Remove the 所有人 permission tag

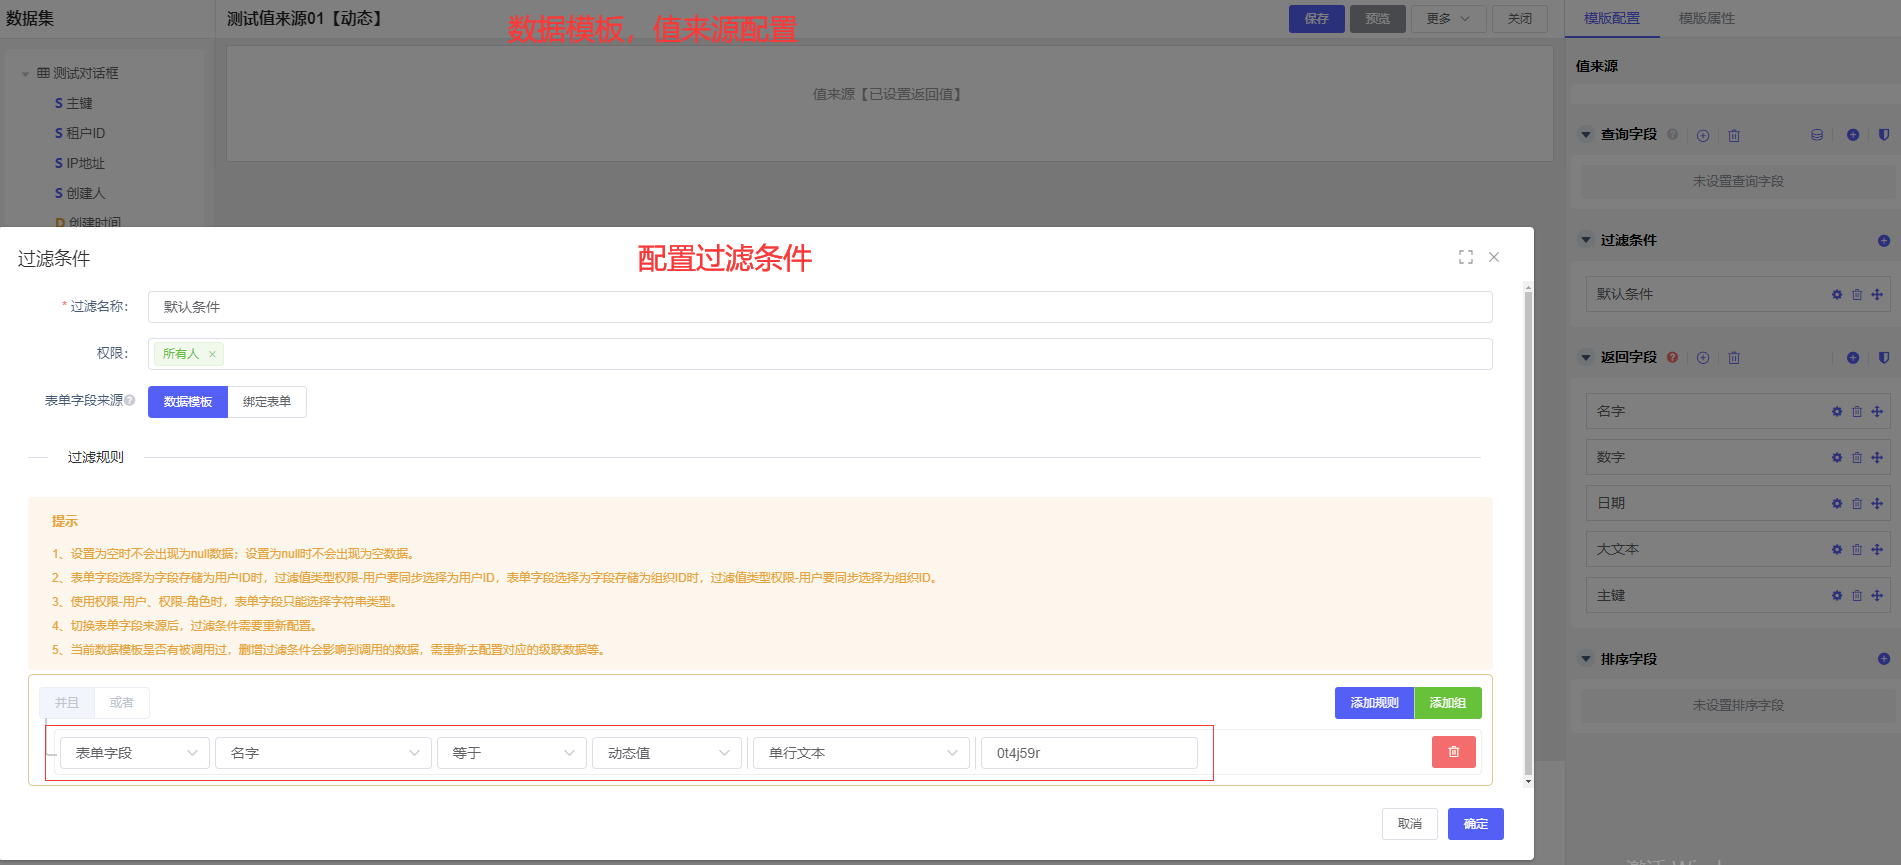[212, 354]
